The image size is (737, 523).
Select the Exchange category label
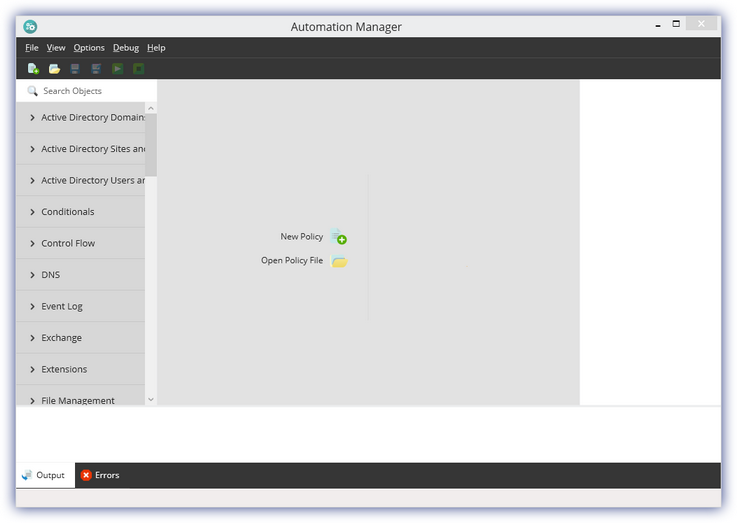point(62,338)
